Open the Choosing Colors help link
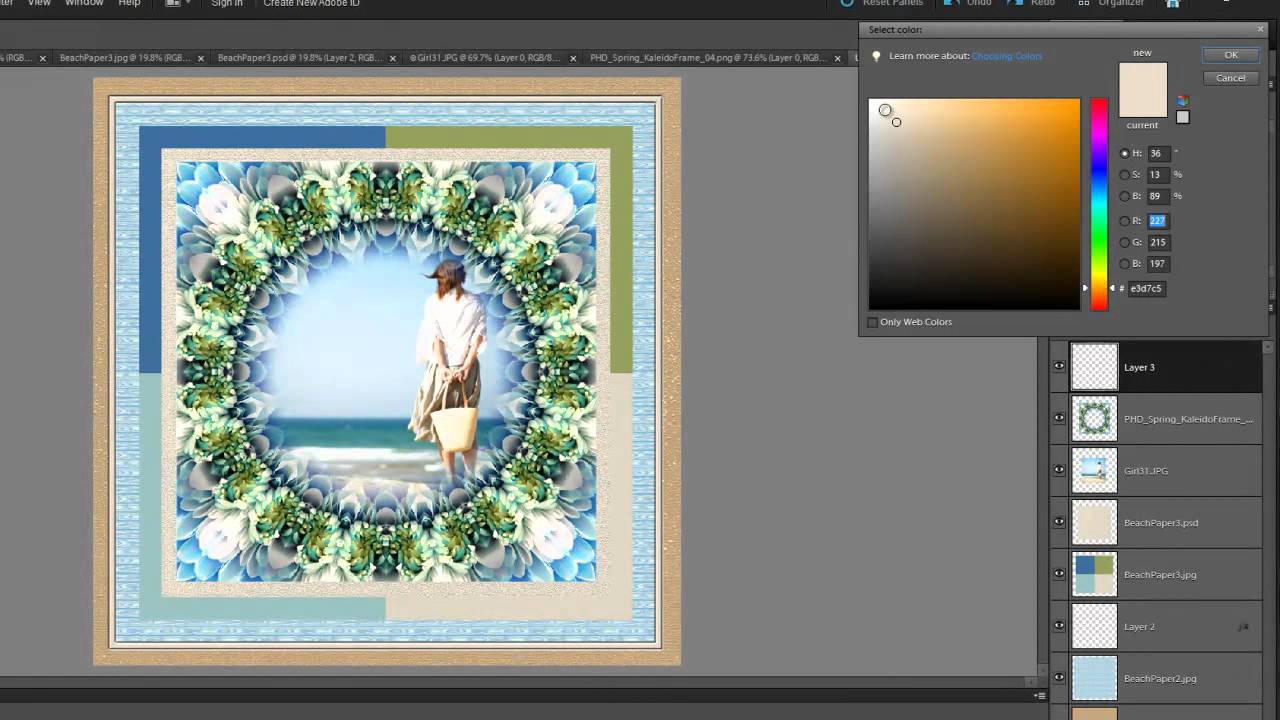Viewport: 1280px width, 720px height. [1007, 56]
